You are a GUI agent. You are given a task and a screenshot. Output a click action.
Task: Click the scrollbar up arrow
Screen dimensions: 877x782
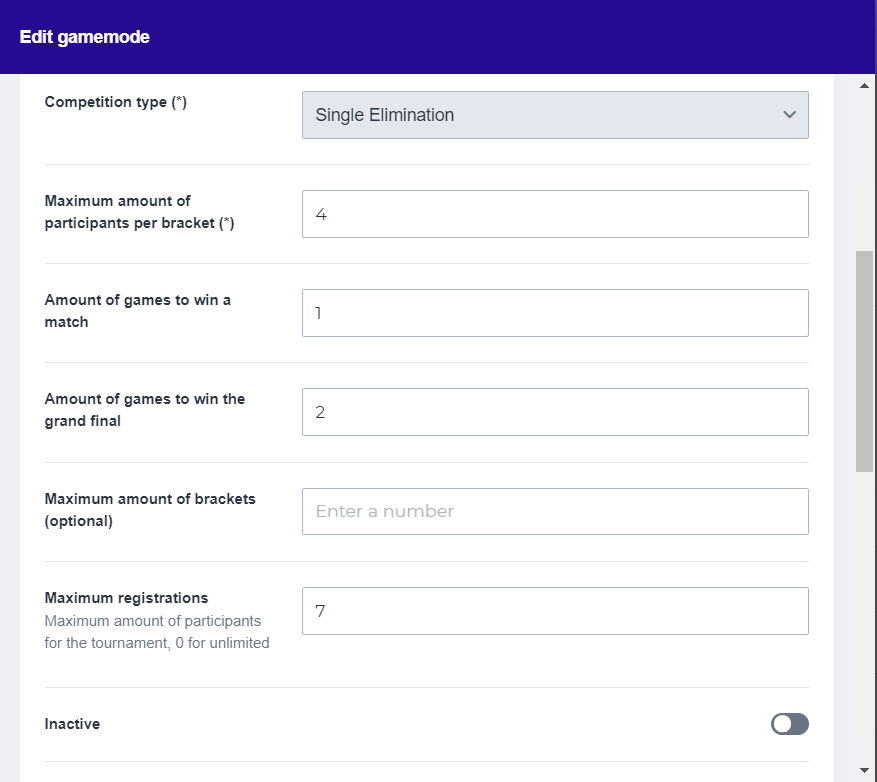click(865, 86)
